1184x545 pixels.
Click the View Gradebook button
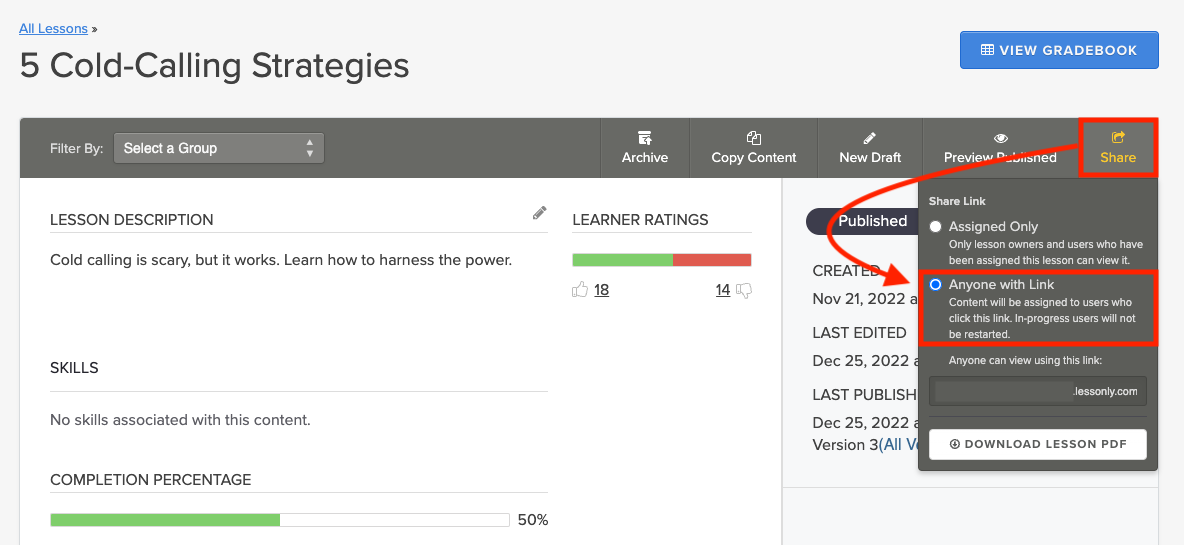(x=1059, y=50)
